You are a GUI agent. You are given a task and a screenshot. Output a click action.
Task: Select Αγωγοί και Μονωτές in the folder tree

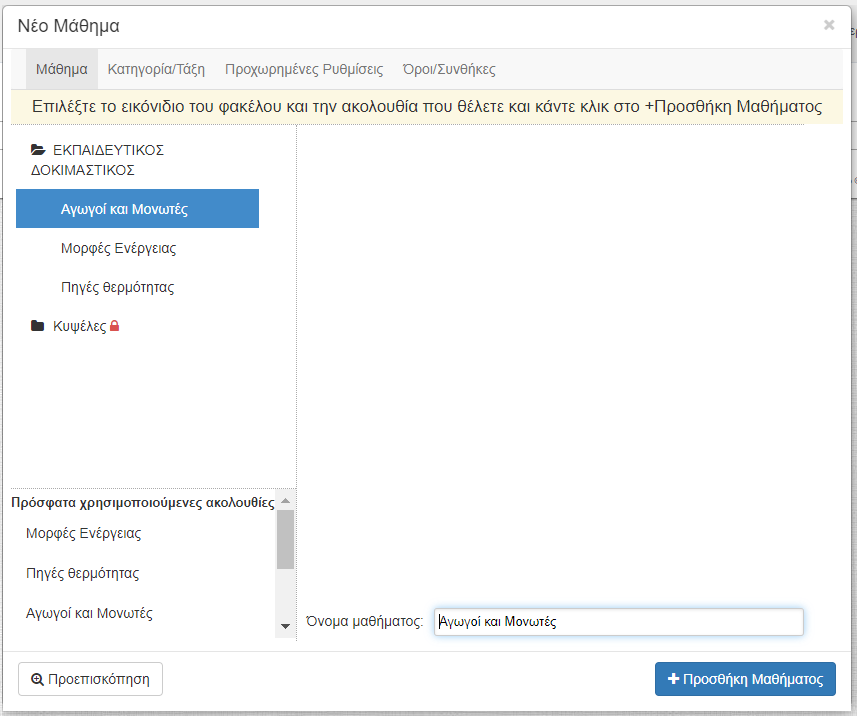tap(137, 209)
